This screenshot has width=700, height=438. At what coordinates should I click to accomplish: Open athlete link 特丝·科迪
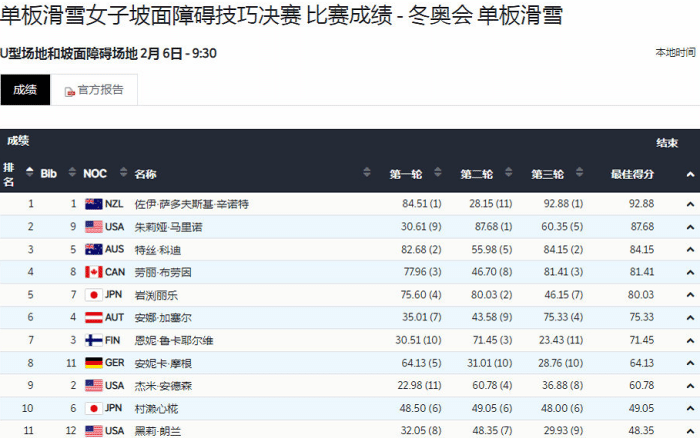click(158, 249)
